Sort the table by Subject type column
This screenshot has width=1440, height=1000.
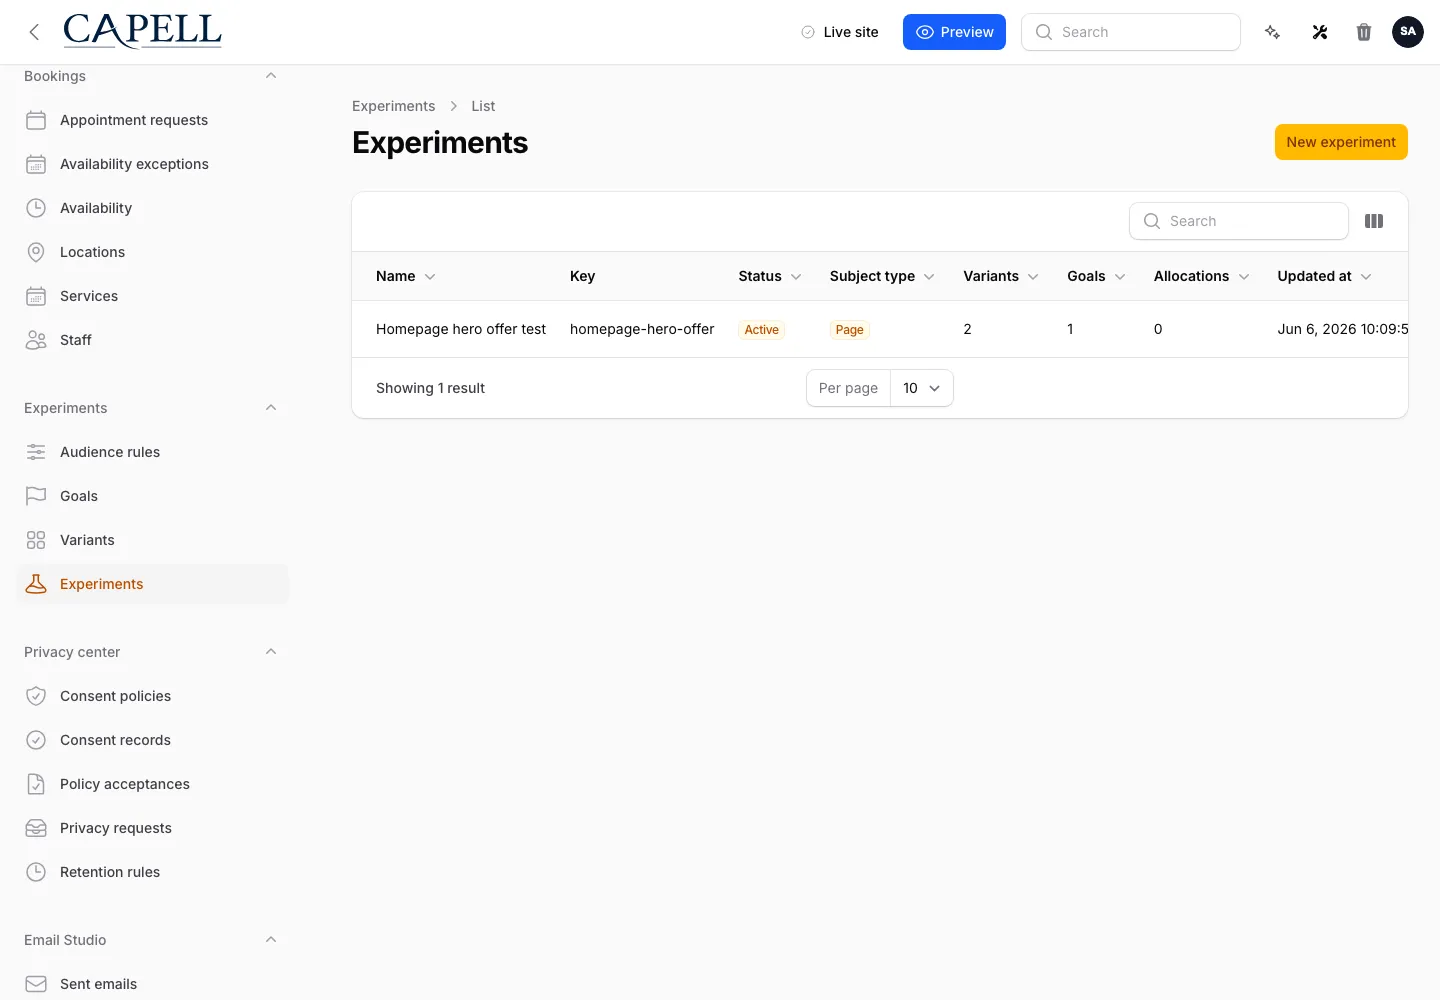pyautogui.click(x=882, y=276)
